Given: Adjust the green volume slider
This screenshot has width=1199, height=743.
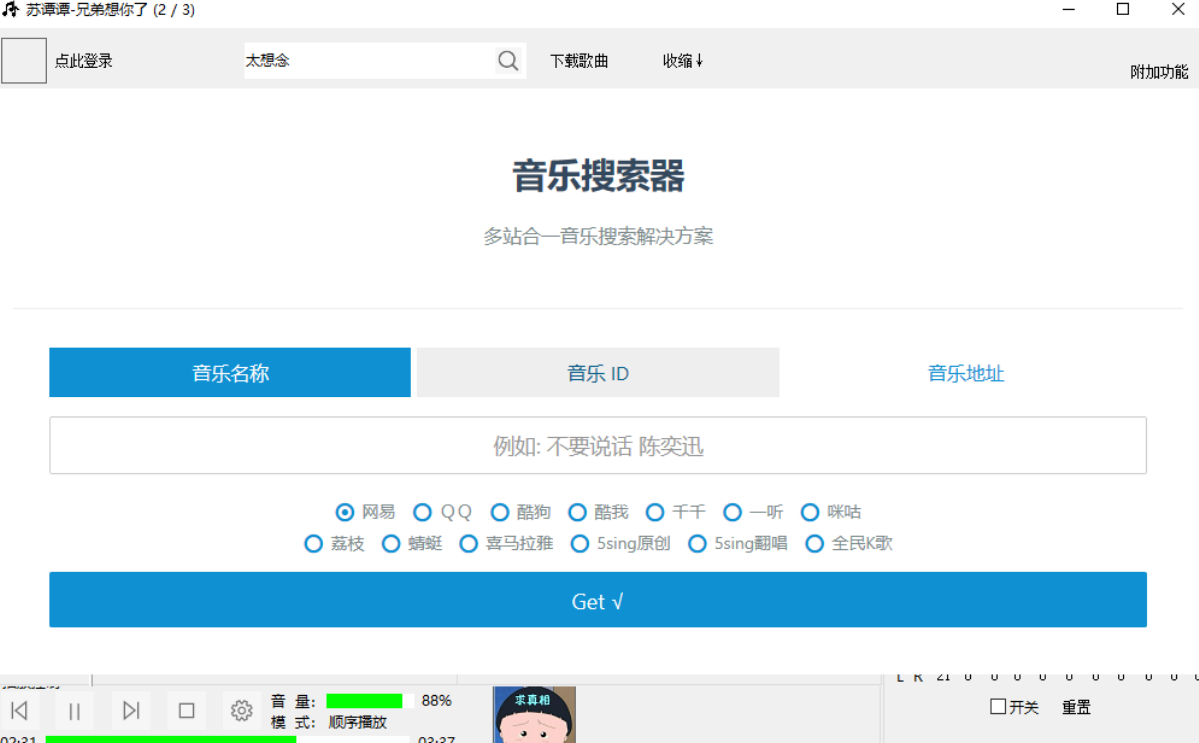Looking at the screenshot, I should pos(369,701).
